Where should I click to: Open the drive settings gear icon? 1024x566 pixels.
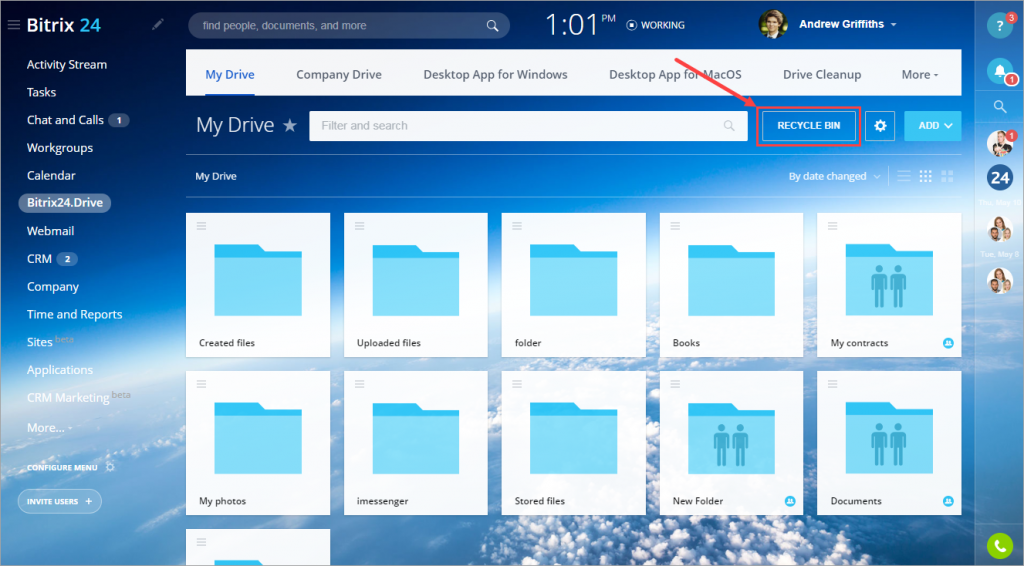click(x=880, y=125)
